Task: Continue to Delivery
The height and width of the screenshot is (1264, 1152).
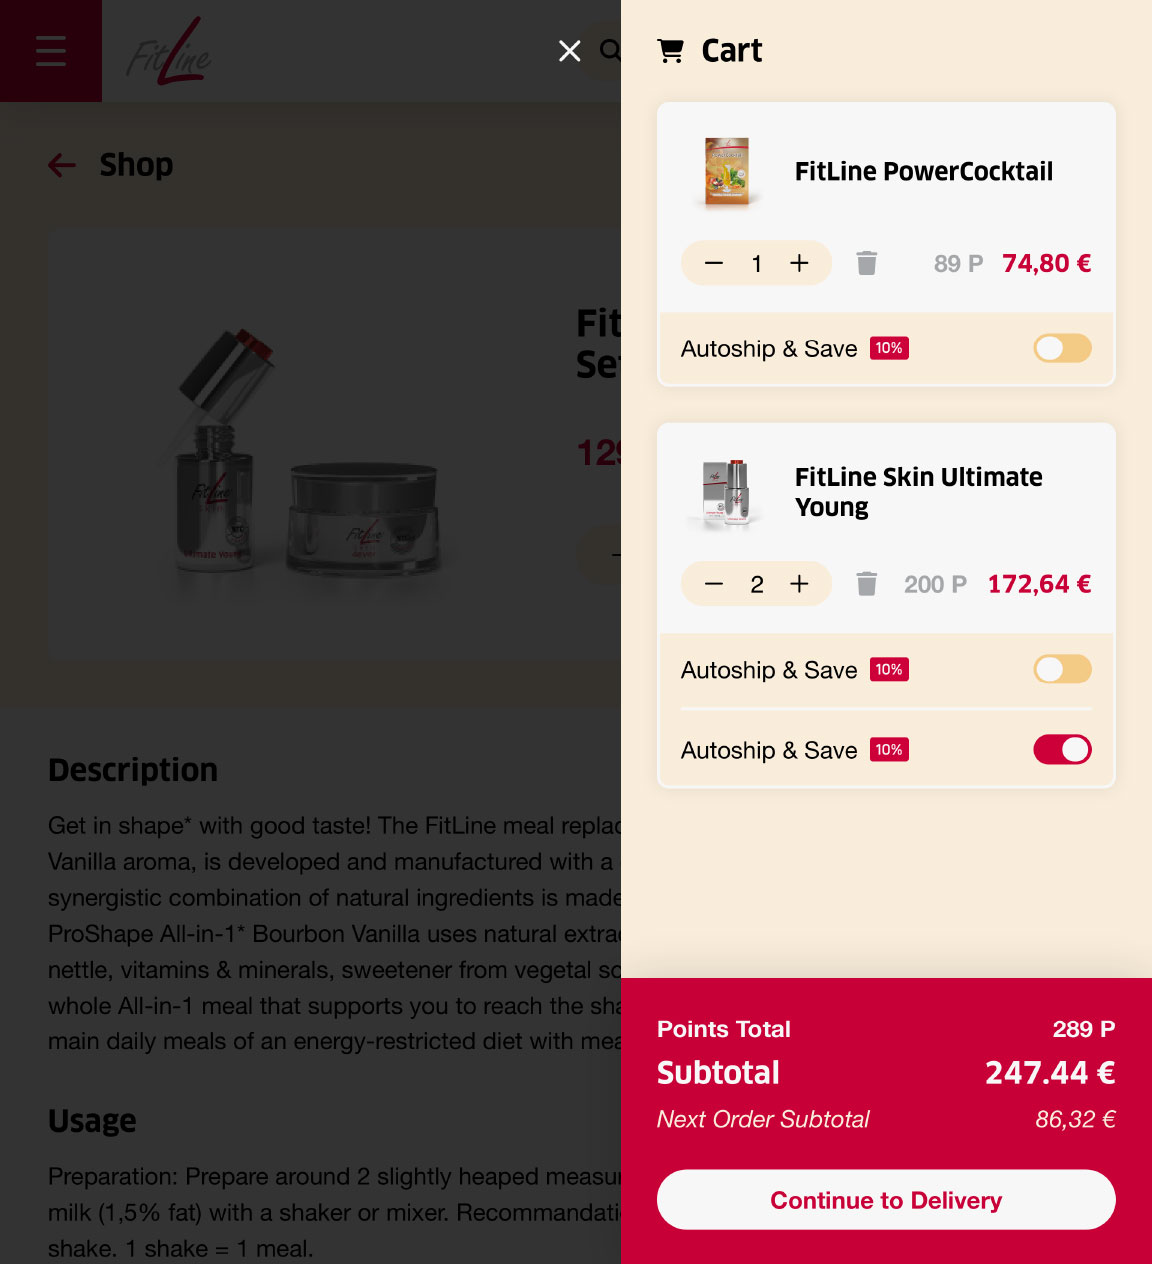Action: click(x=886, y=1200)
